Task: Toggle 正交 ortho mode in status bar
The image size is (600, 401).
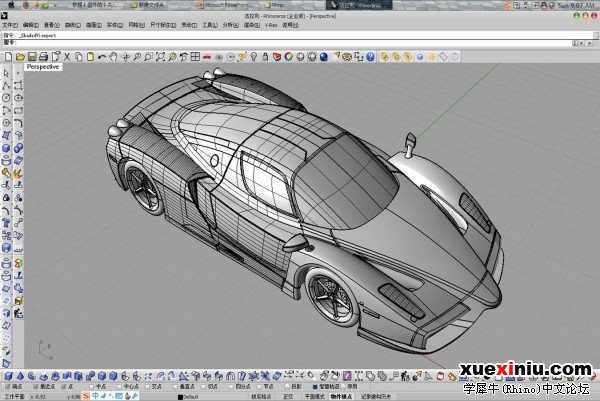Action: (288, 397)
